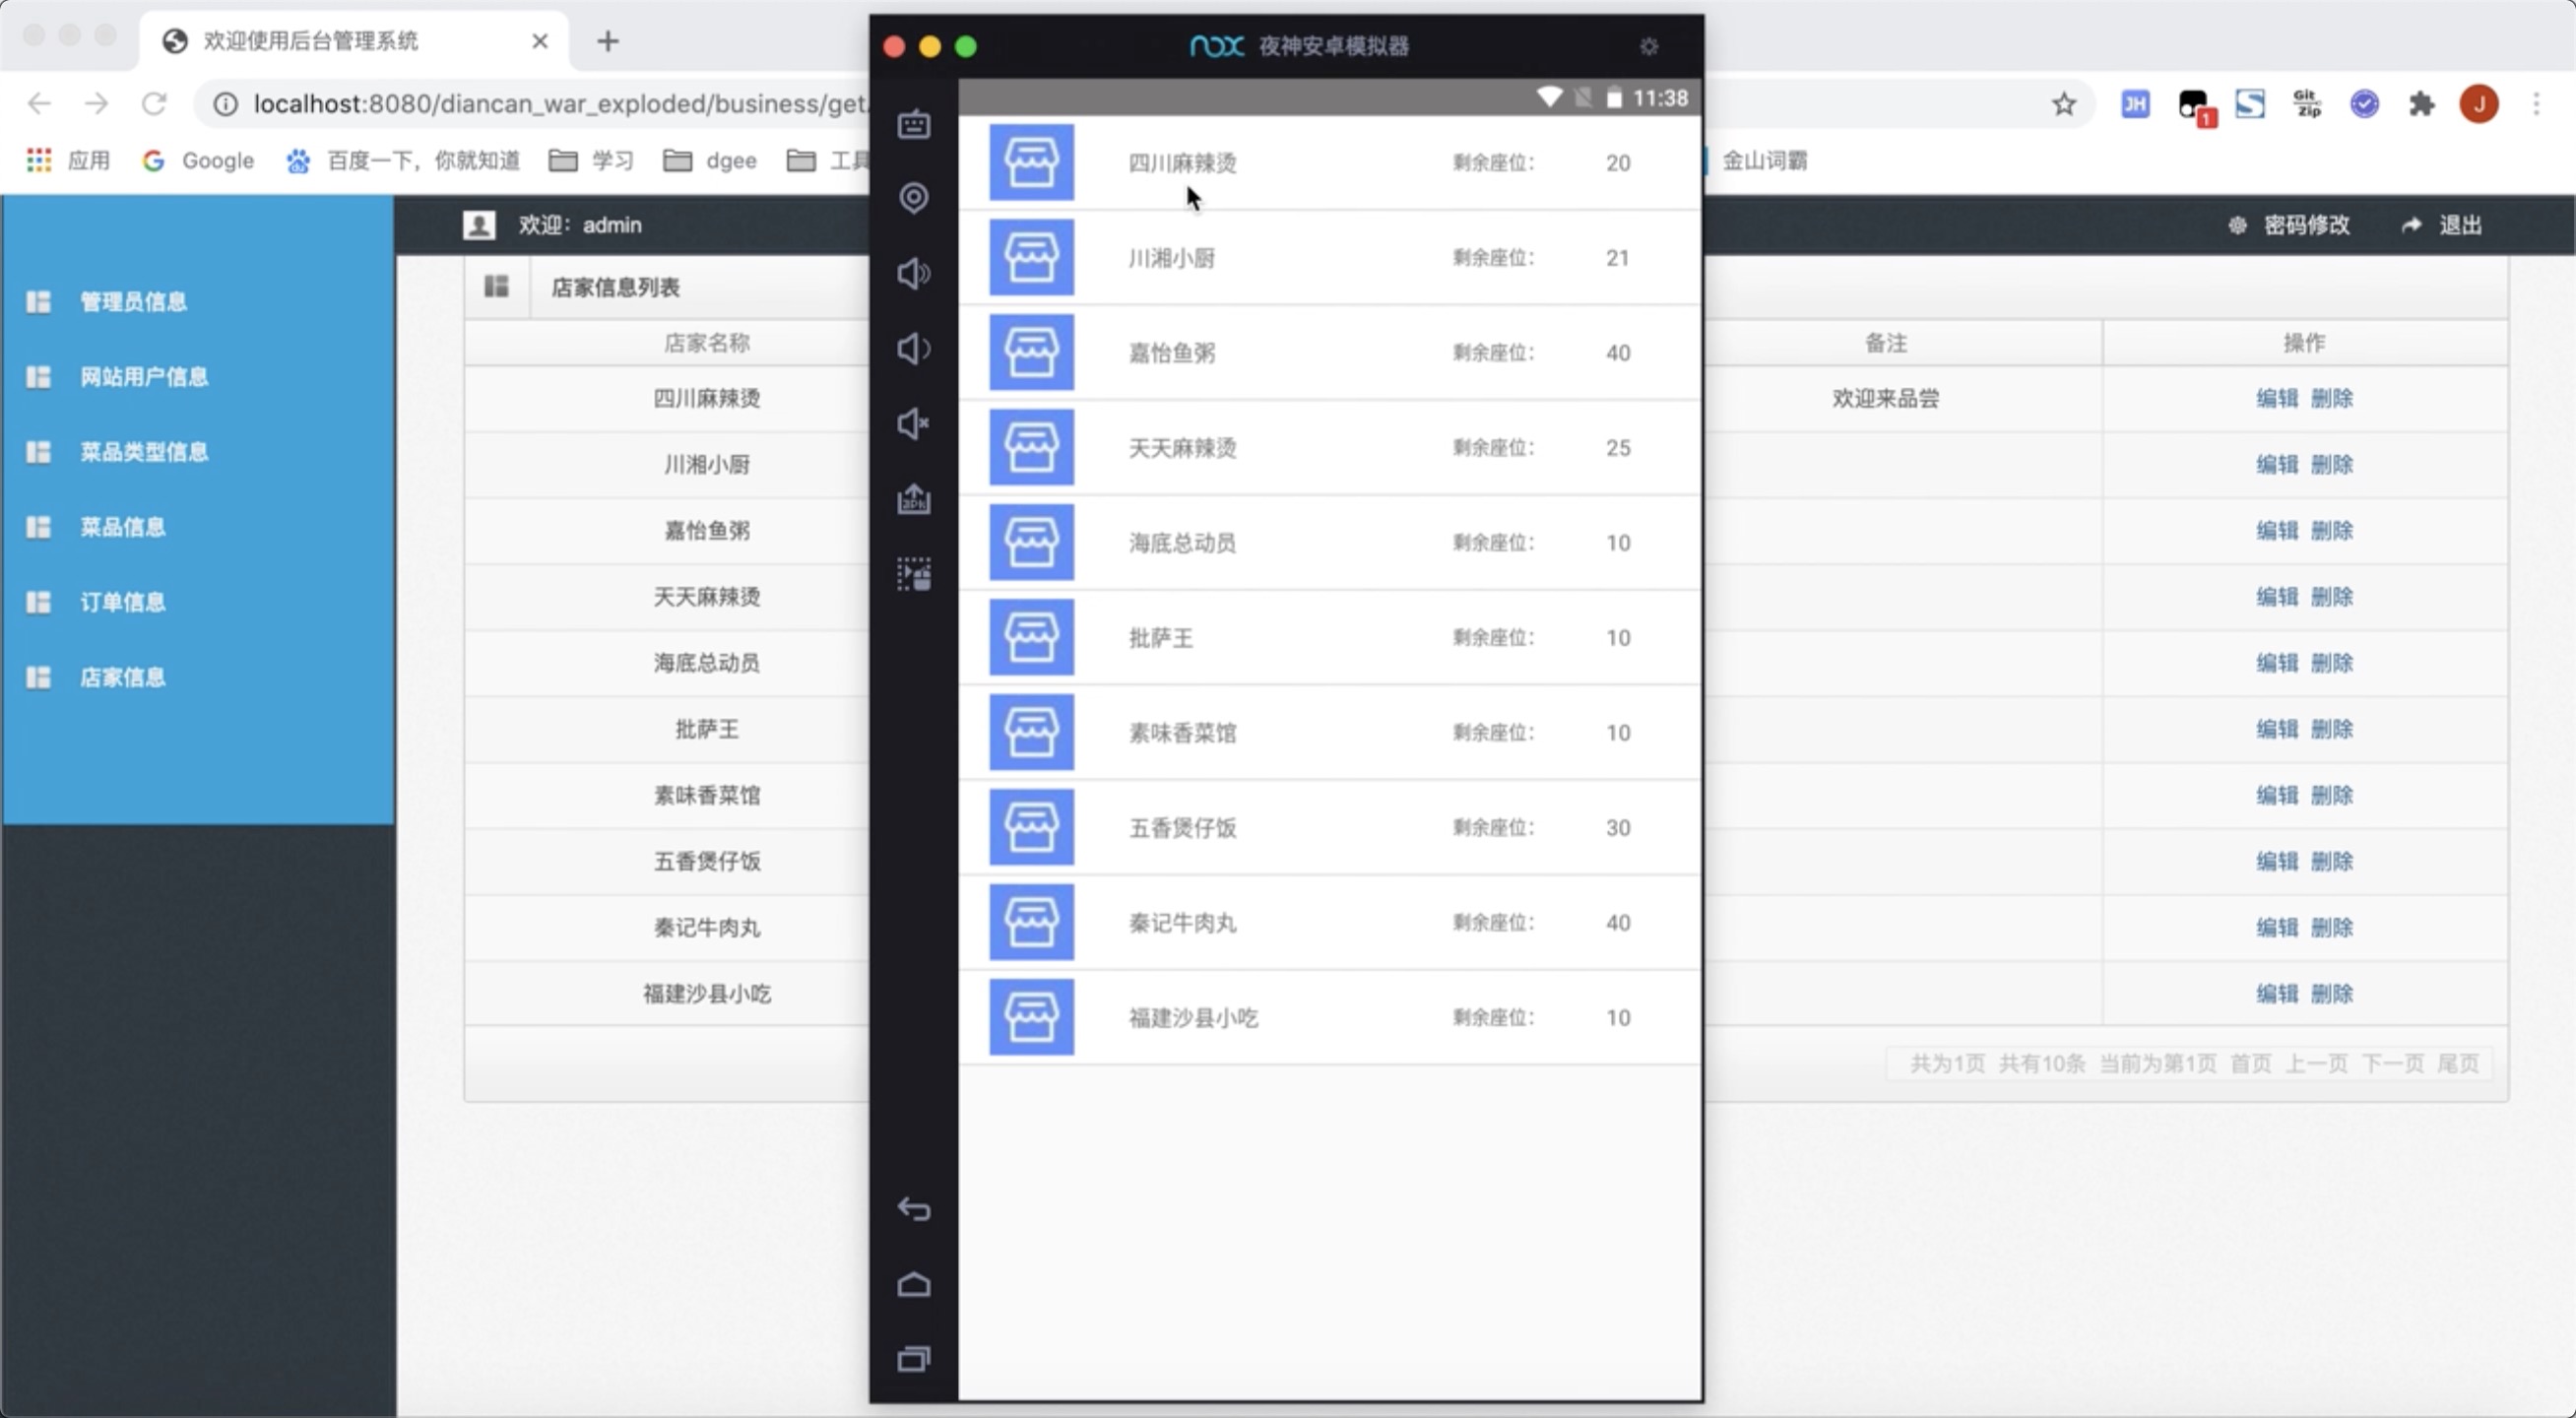
Task: Bookmark page with Chrome star icon
Action: (x=2064, y=104)
